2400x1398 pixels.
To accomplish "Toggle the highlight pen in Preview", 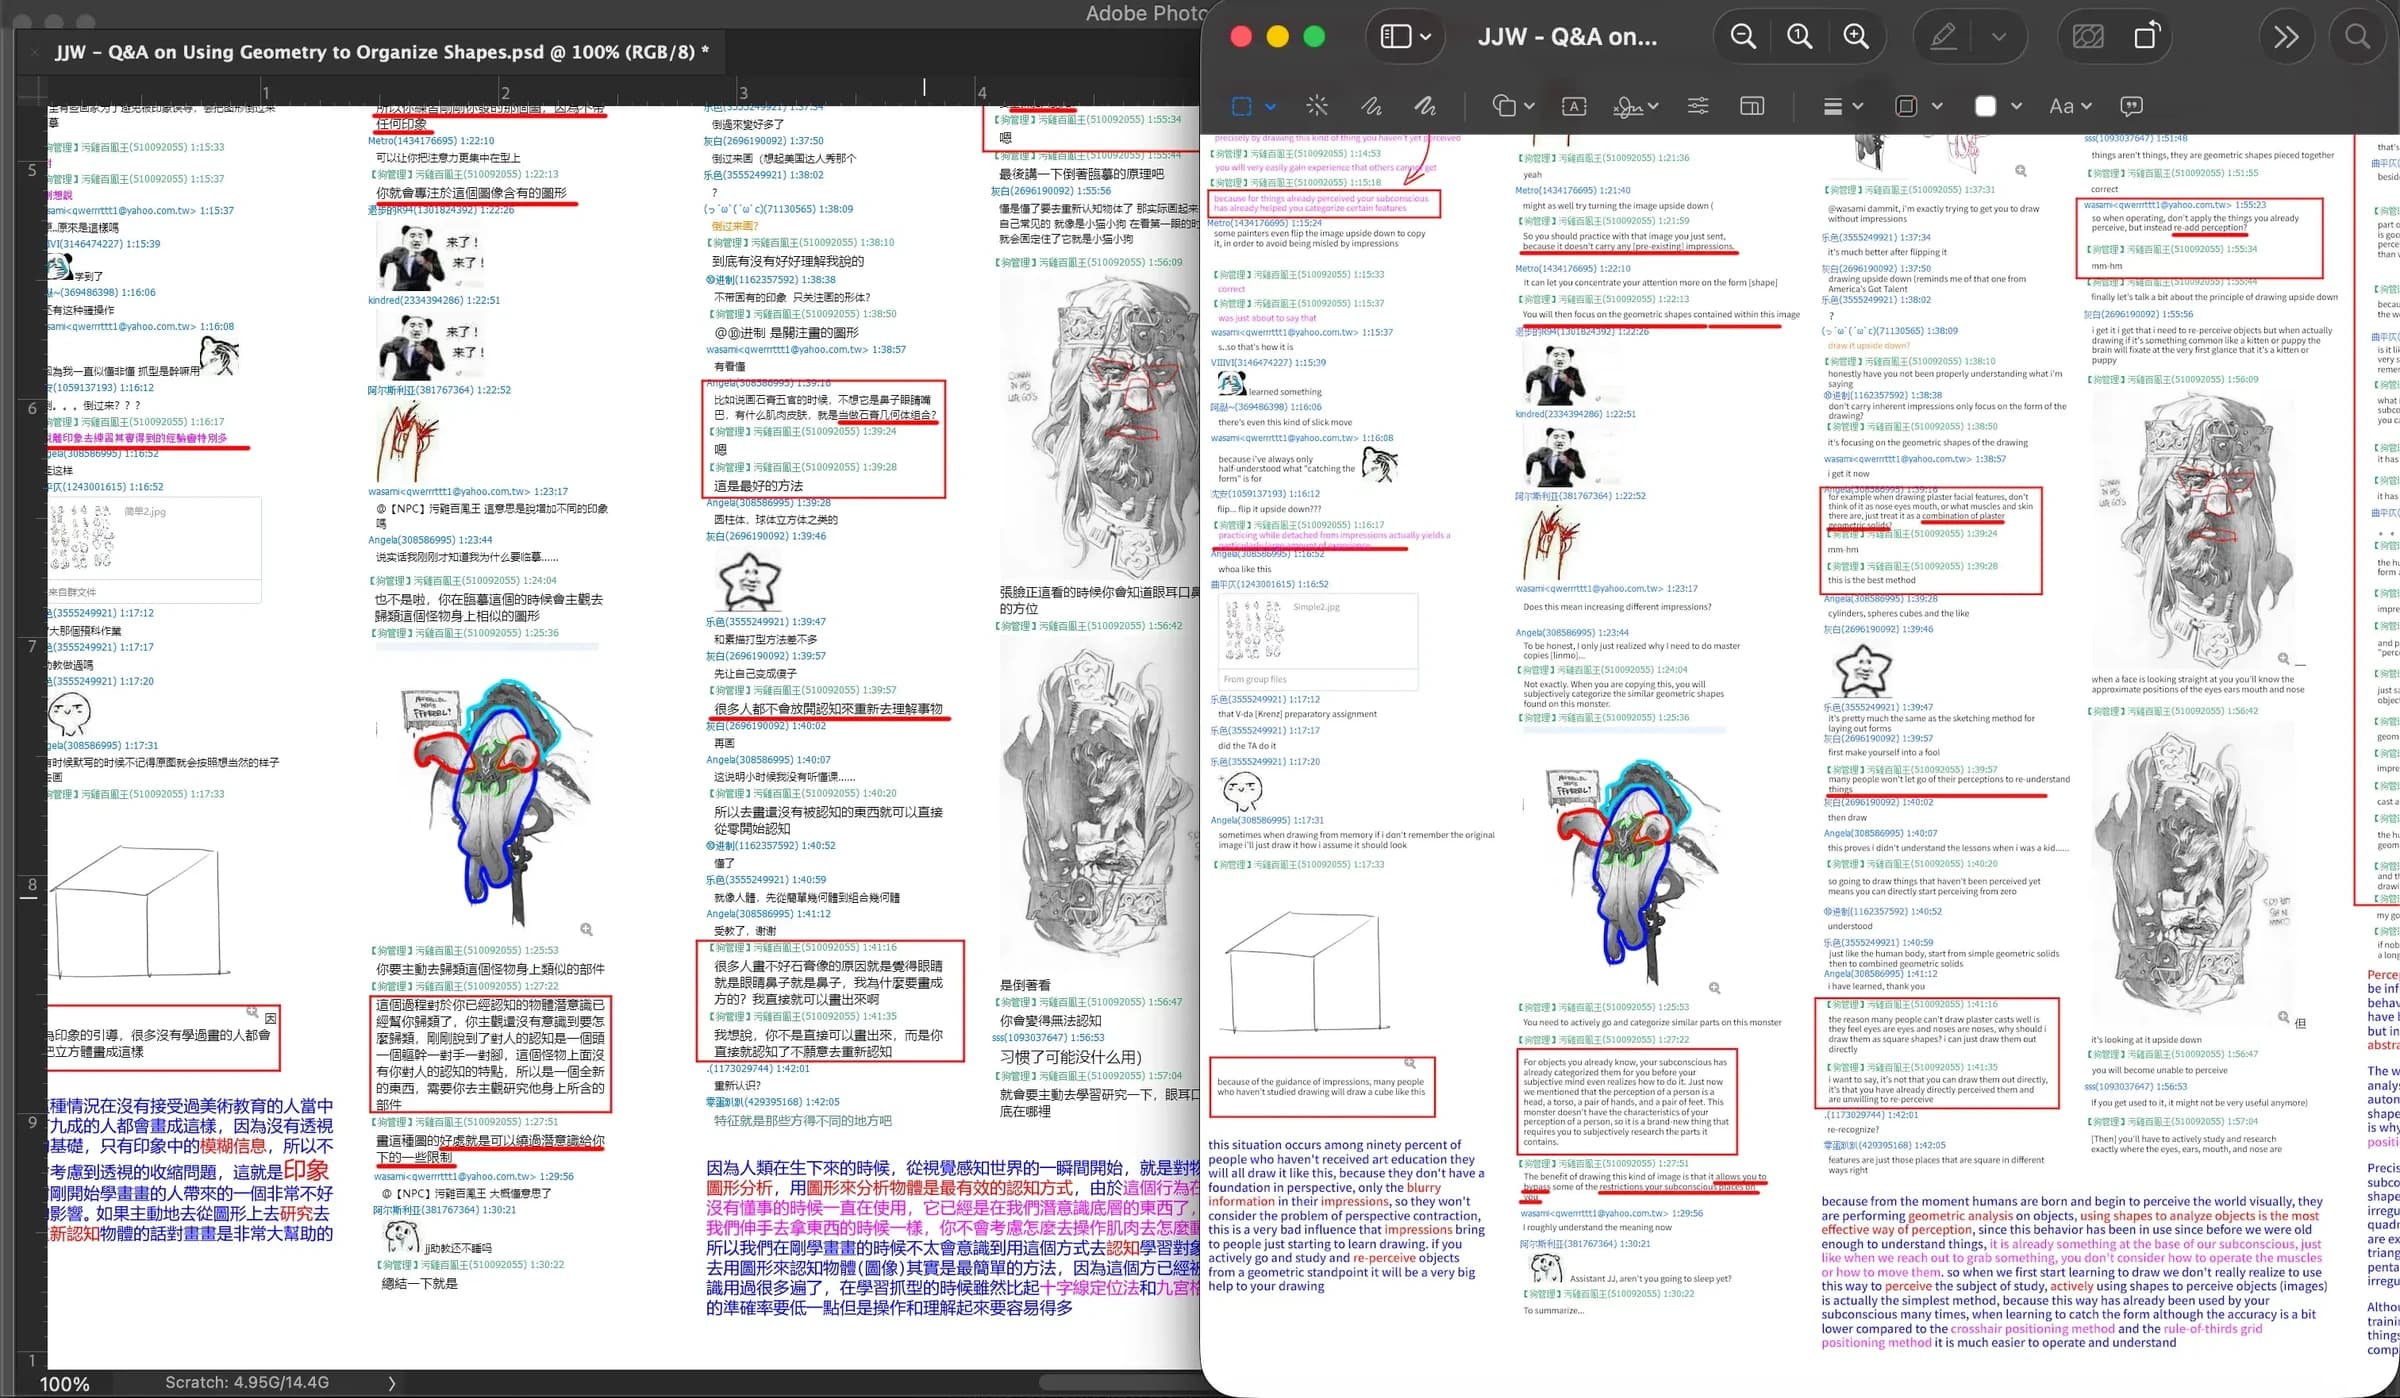I will tap(1943, 37).
